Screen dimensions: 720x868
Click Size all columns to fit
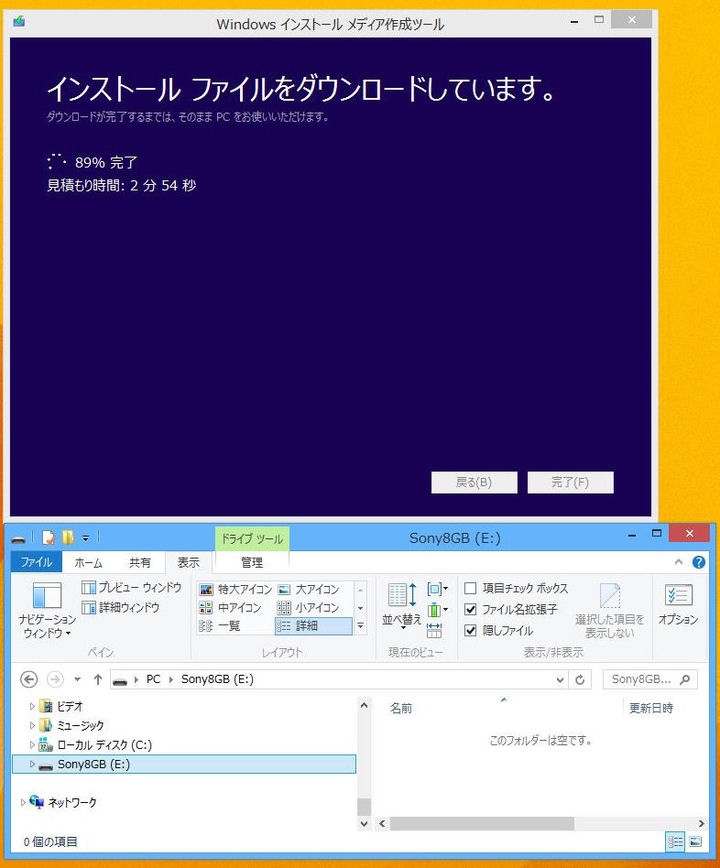click(x=434, y=630)
